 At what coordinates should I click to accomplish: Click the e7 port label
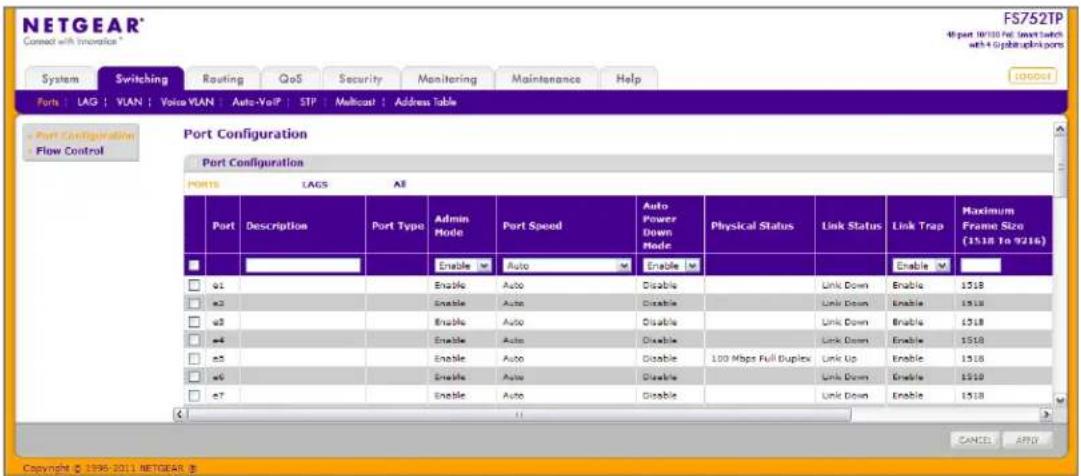pos(216,396)
